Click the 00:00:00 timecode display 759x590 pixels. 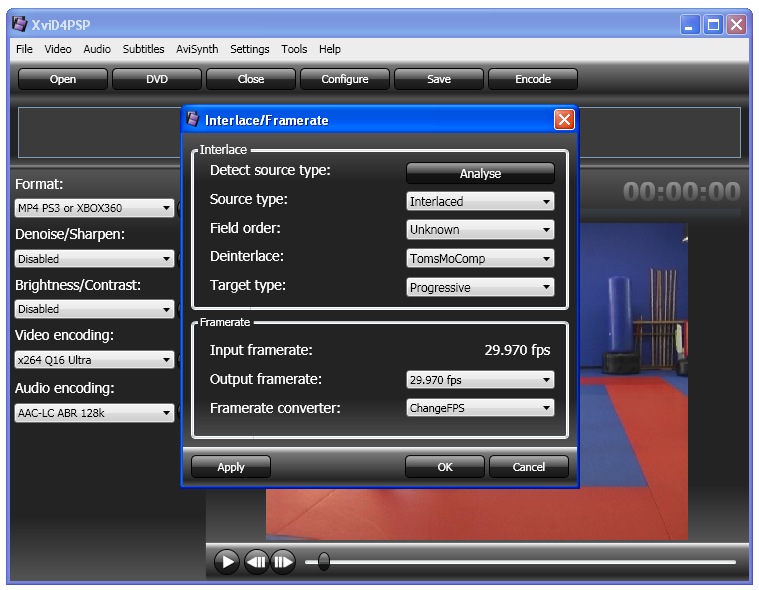pos(682,192)
